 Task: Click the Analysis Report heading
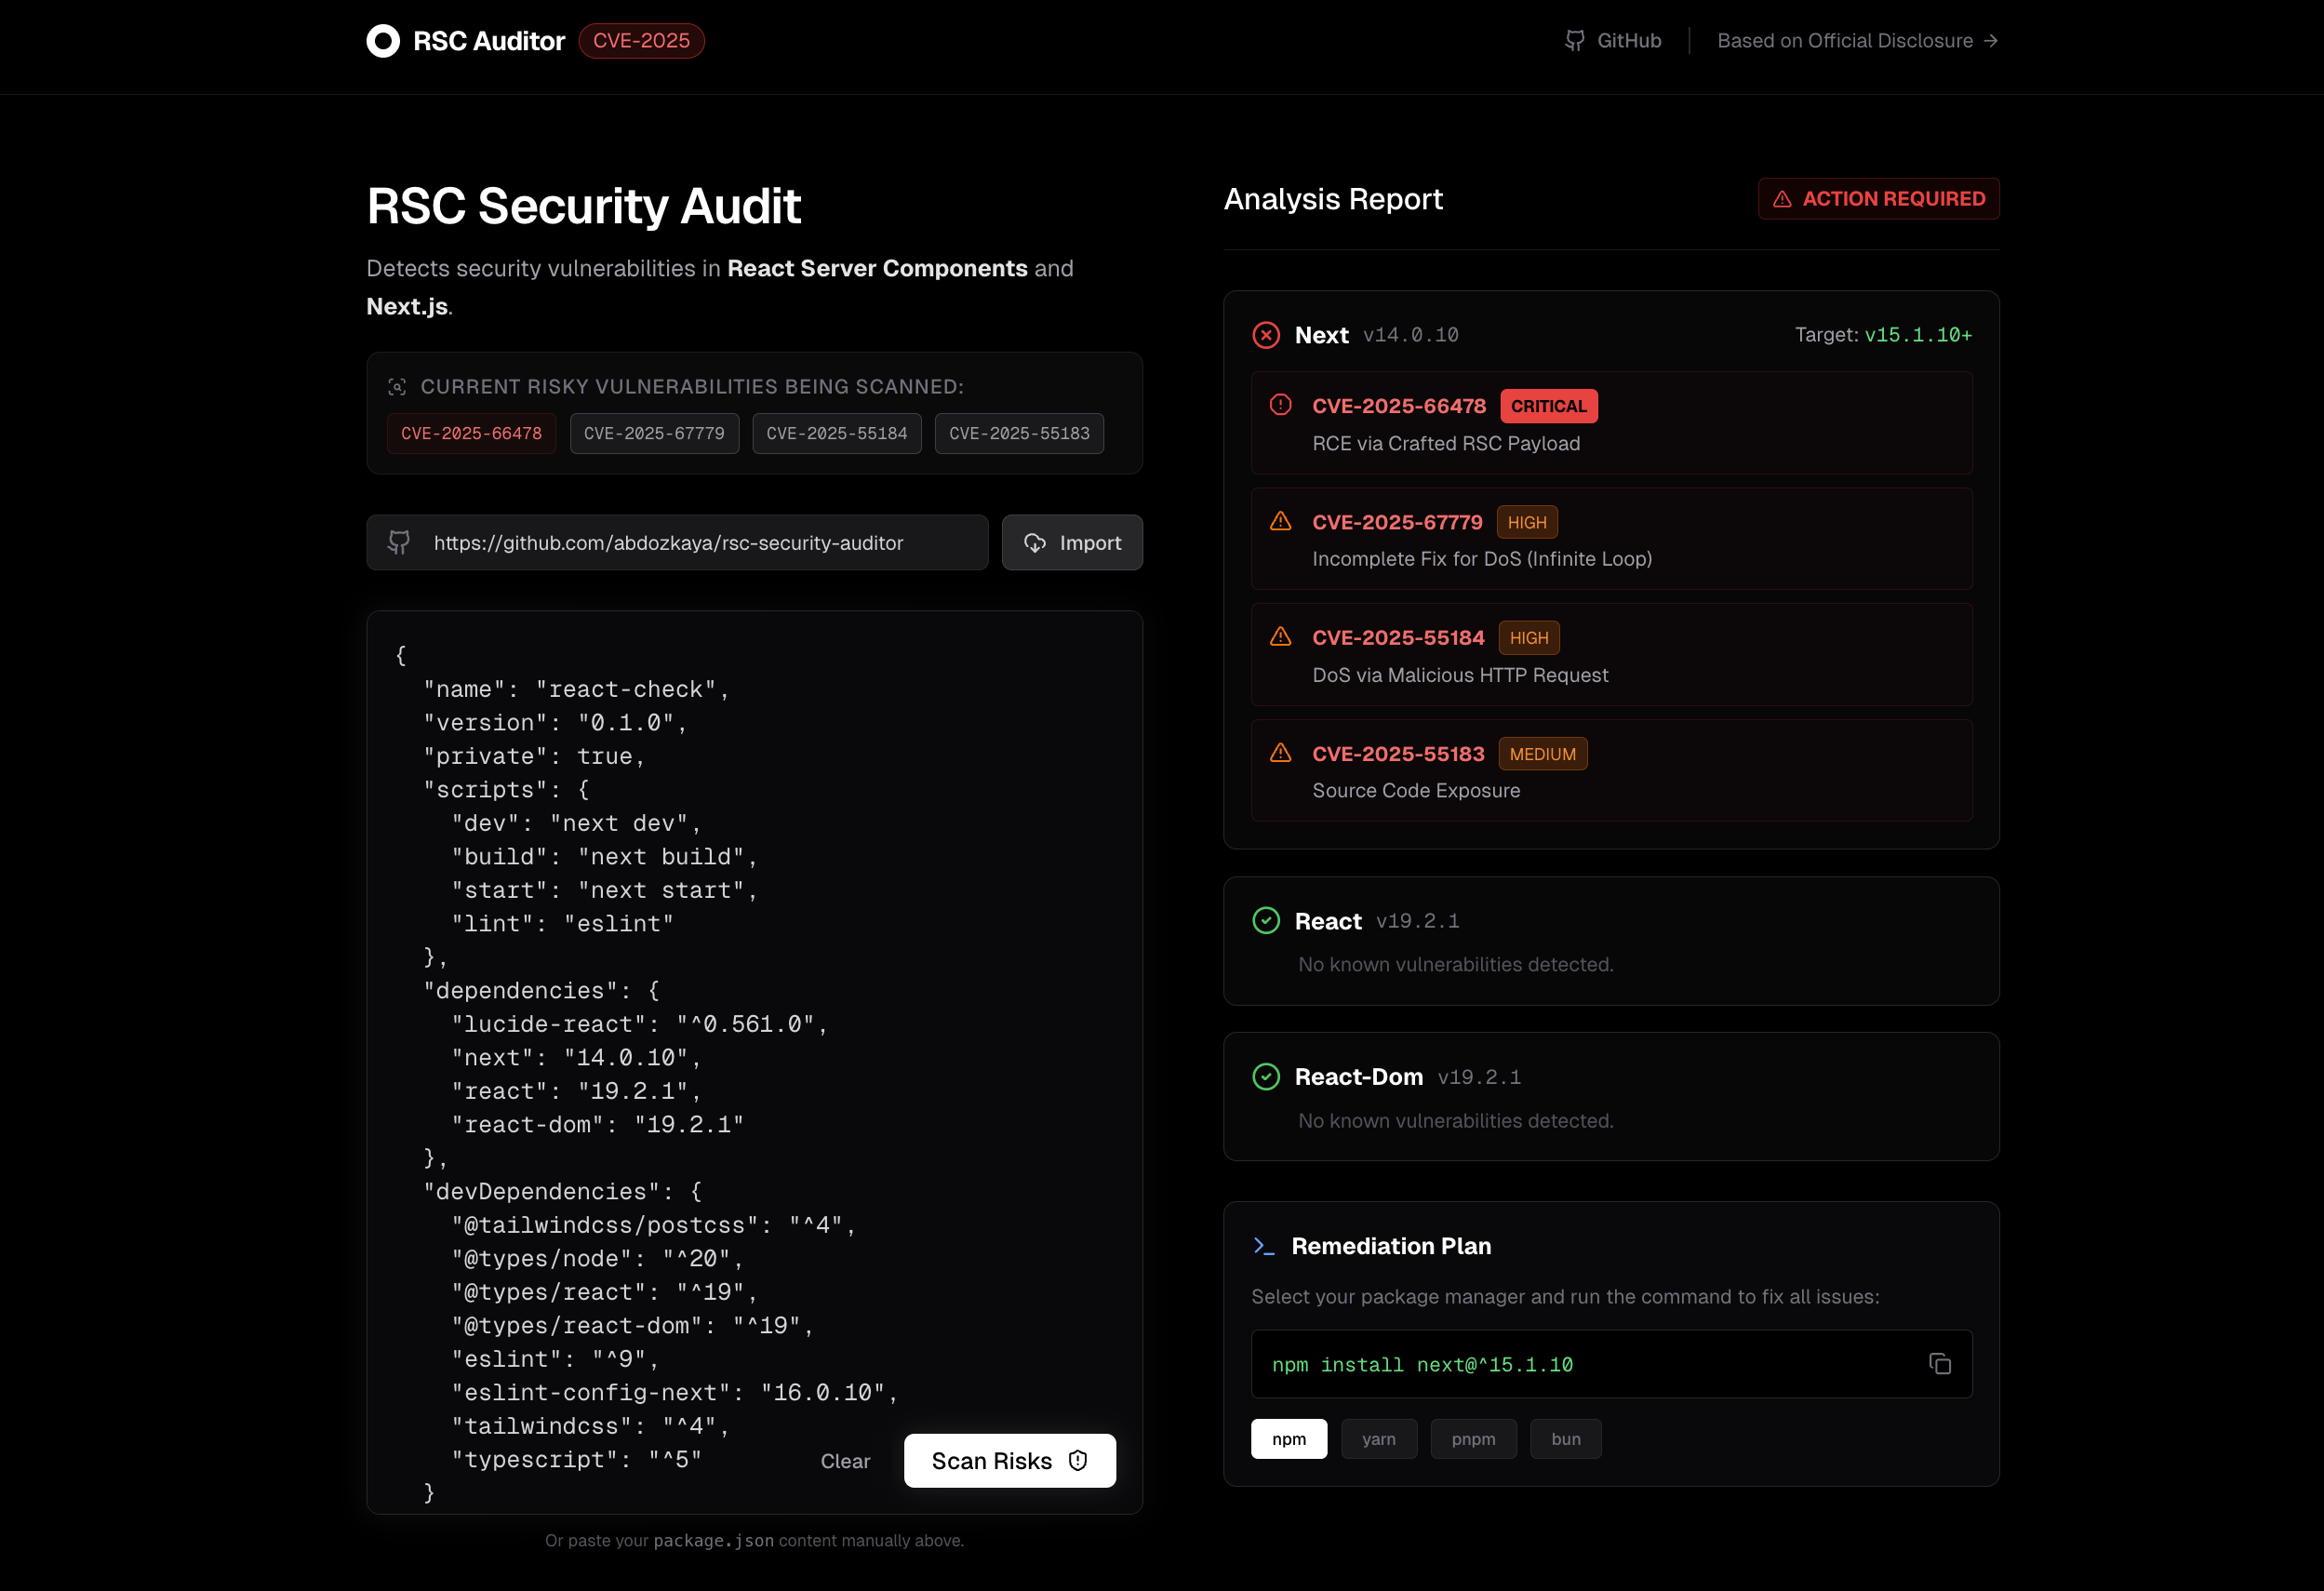click(x=1333, y=199)
